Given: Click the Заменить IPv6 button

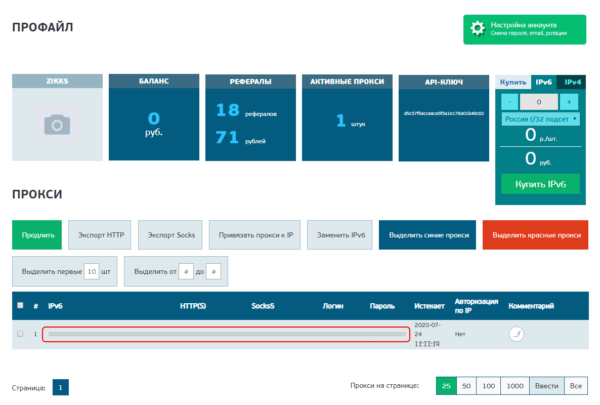Looking at the screenshot, I should [340, 235].
